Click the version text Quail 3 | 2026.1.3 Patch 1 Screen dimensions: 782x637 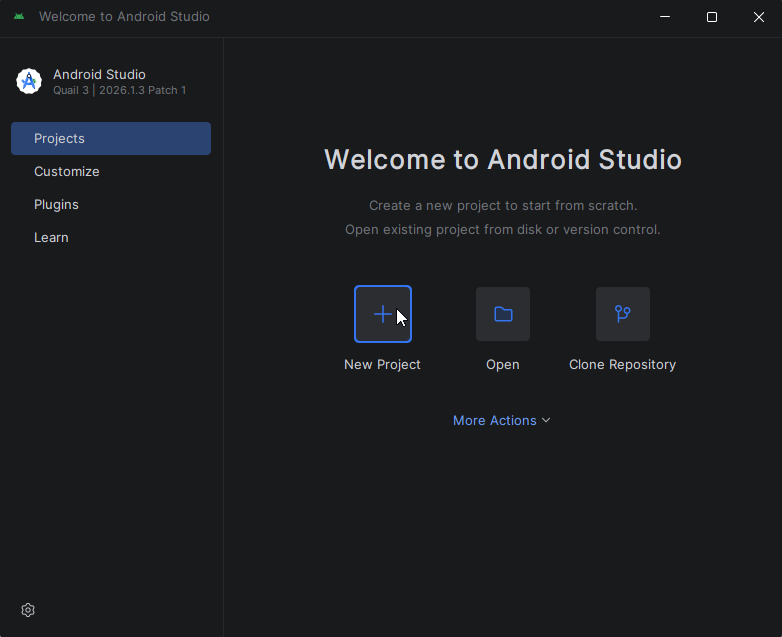click(x=120, y=90)
